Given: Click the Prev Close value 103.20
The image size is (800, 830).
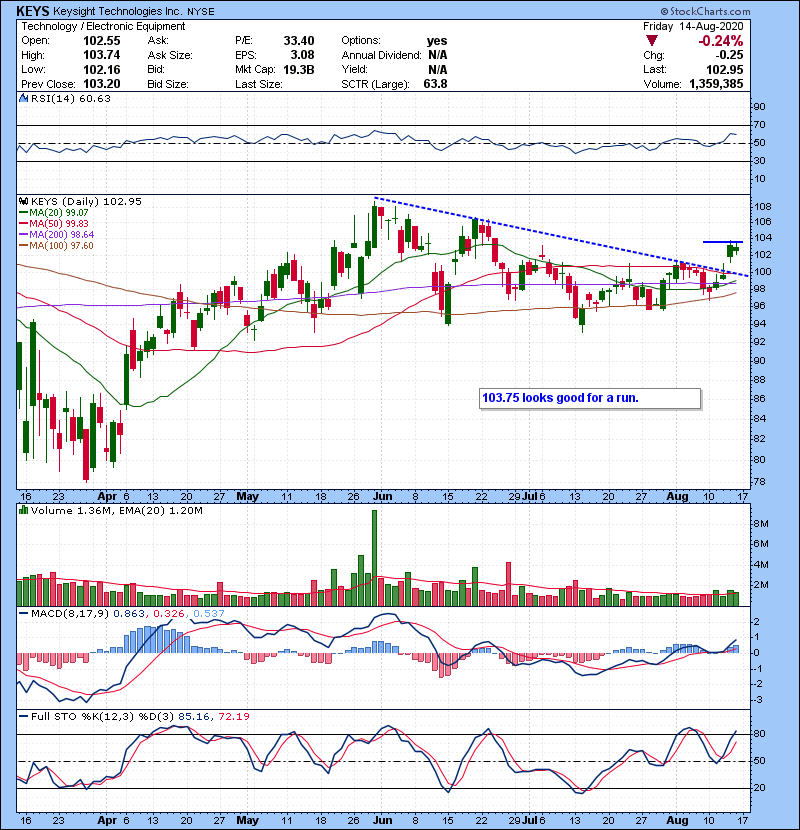Looking at the screenshot, I should [x=102, y=84].
